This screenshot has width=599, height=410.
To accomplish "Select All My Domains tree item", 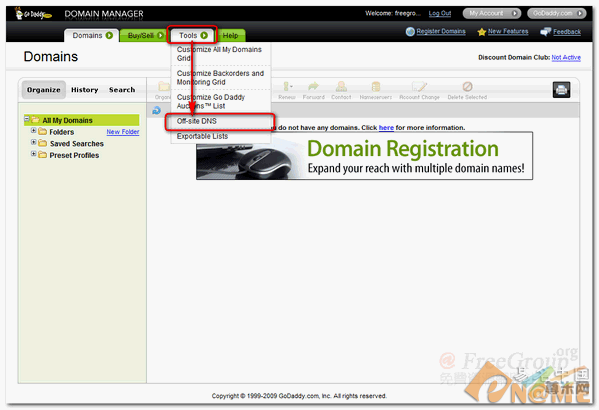I will click(81, 120).
